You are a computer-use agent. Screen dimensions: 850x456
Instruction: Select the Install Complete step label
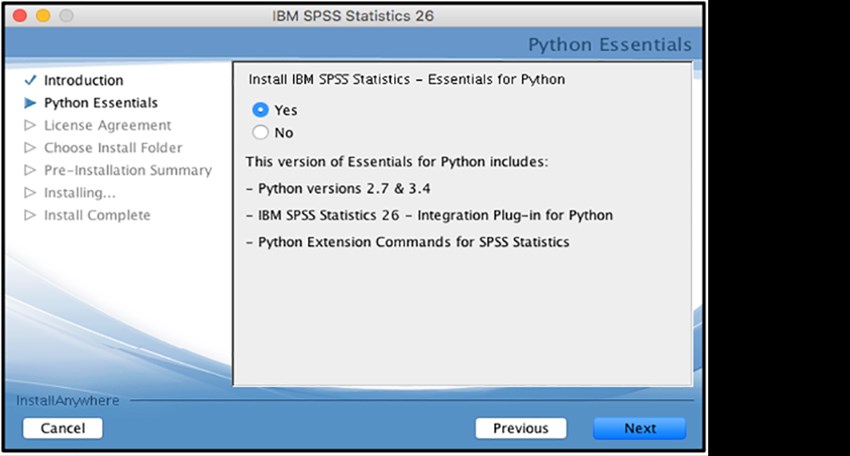click(x=97, y=215)
